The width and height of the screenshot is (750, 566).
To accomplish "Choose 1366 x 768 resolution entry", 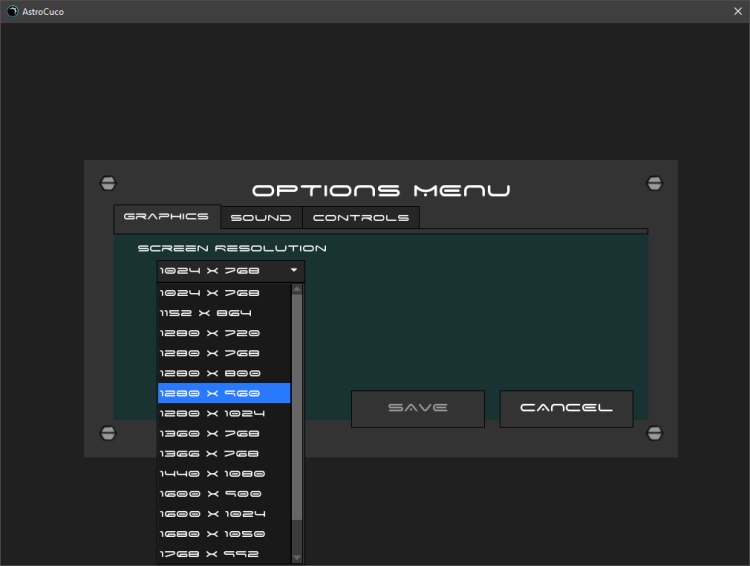I will tap(224, 453).
